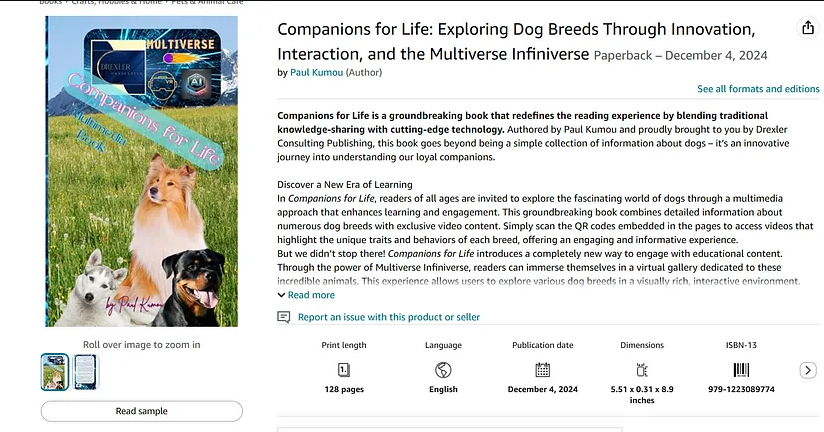824x432 pixels.
Task: Select the second back cover thumbnail
Action: pos(87,371)
